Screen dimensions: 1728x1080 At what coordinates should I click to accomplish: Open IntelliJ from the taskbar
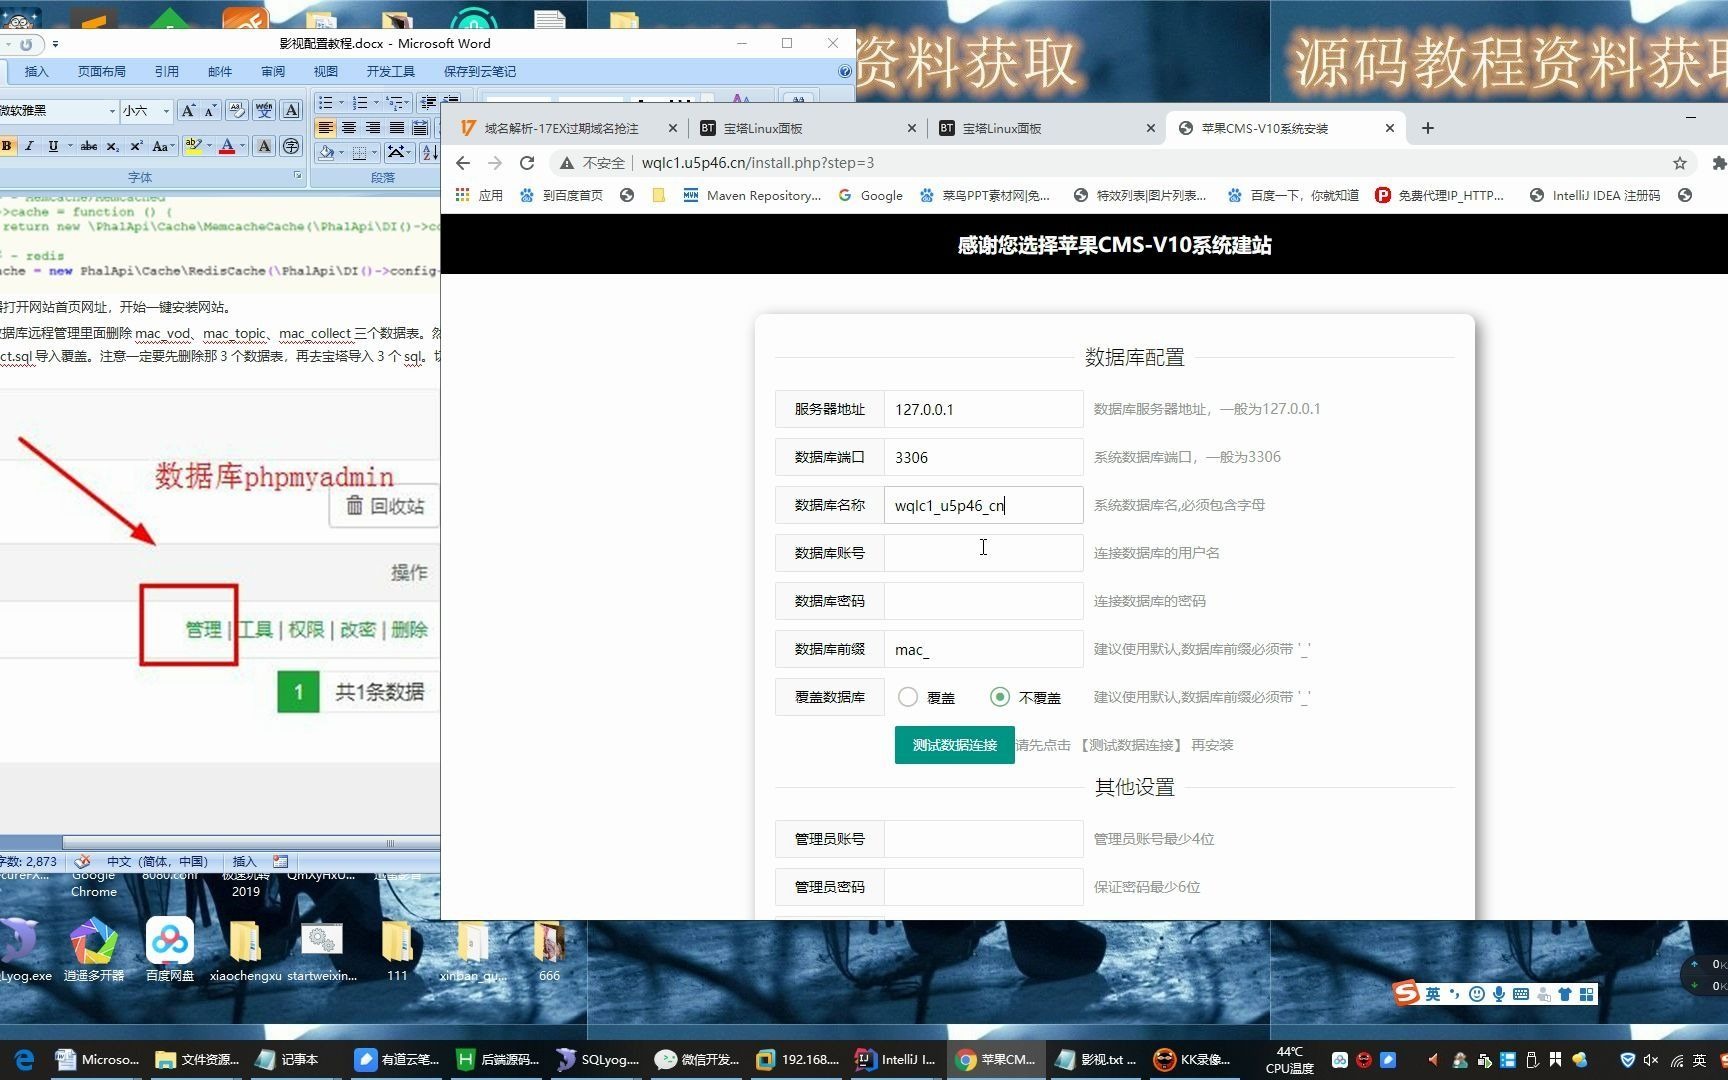[x=896, y=1059]
